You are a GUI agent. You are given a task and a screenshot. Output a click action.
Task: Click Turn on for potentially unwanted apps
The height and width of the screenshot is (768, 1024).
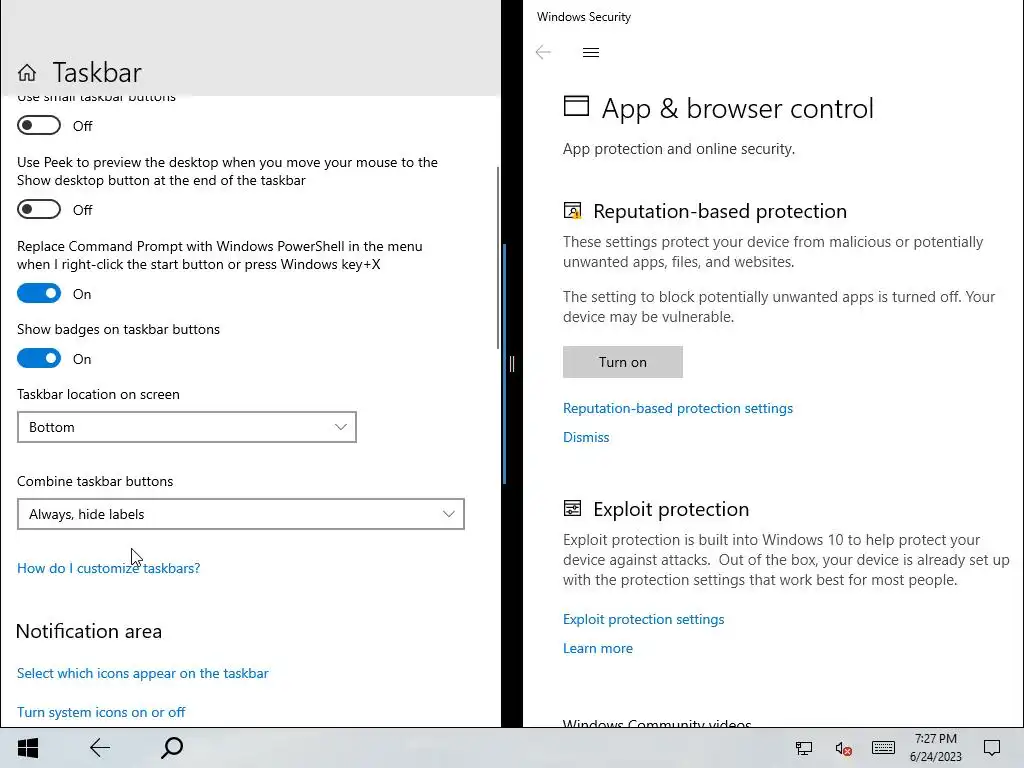[x=622, y=362]
